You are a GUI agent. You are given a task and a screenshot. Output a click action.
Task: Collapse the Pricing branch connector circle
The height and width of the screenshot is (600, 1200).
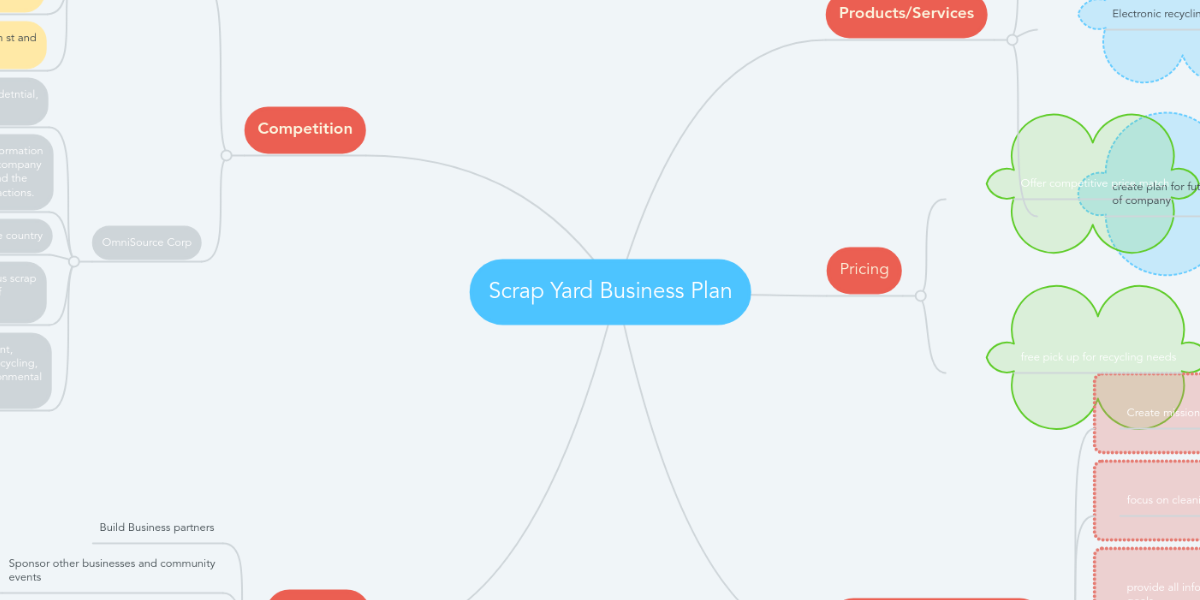(x=921, y=296)
